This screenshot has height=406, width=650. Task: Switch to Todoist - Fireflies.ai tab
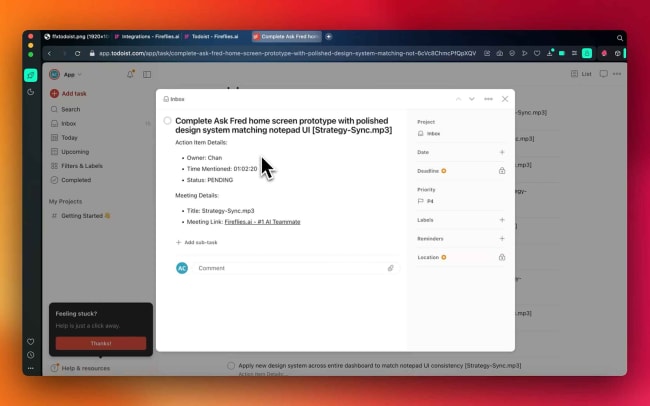(x=211, y=36)
